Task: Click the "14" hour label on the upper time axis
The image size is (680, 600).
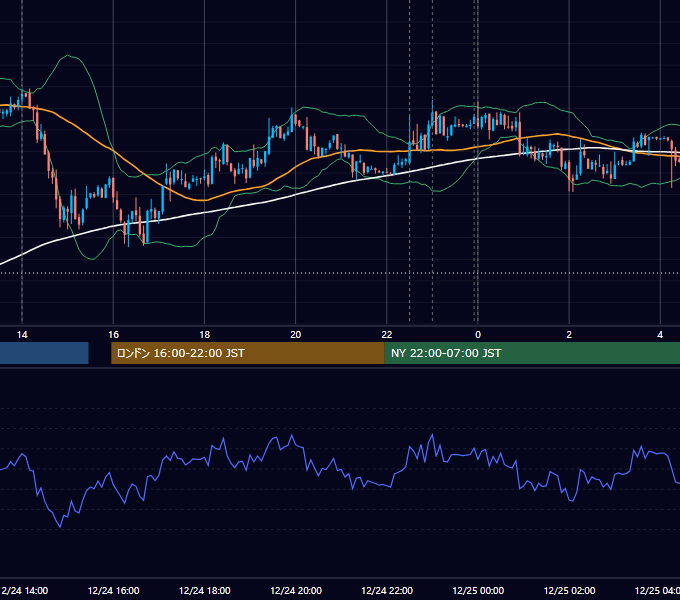Action: 22,335
